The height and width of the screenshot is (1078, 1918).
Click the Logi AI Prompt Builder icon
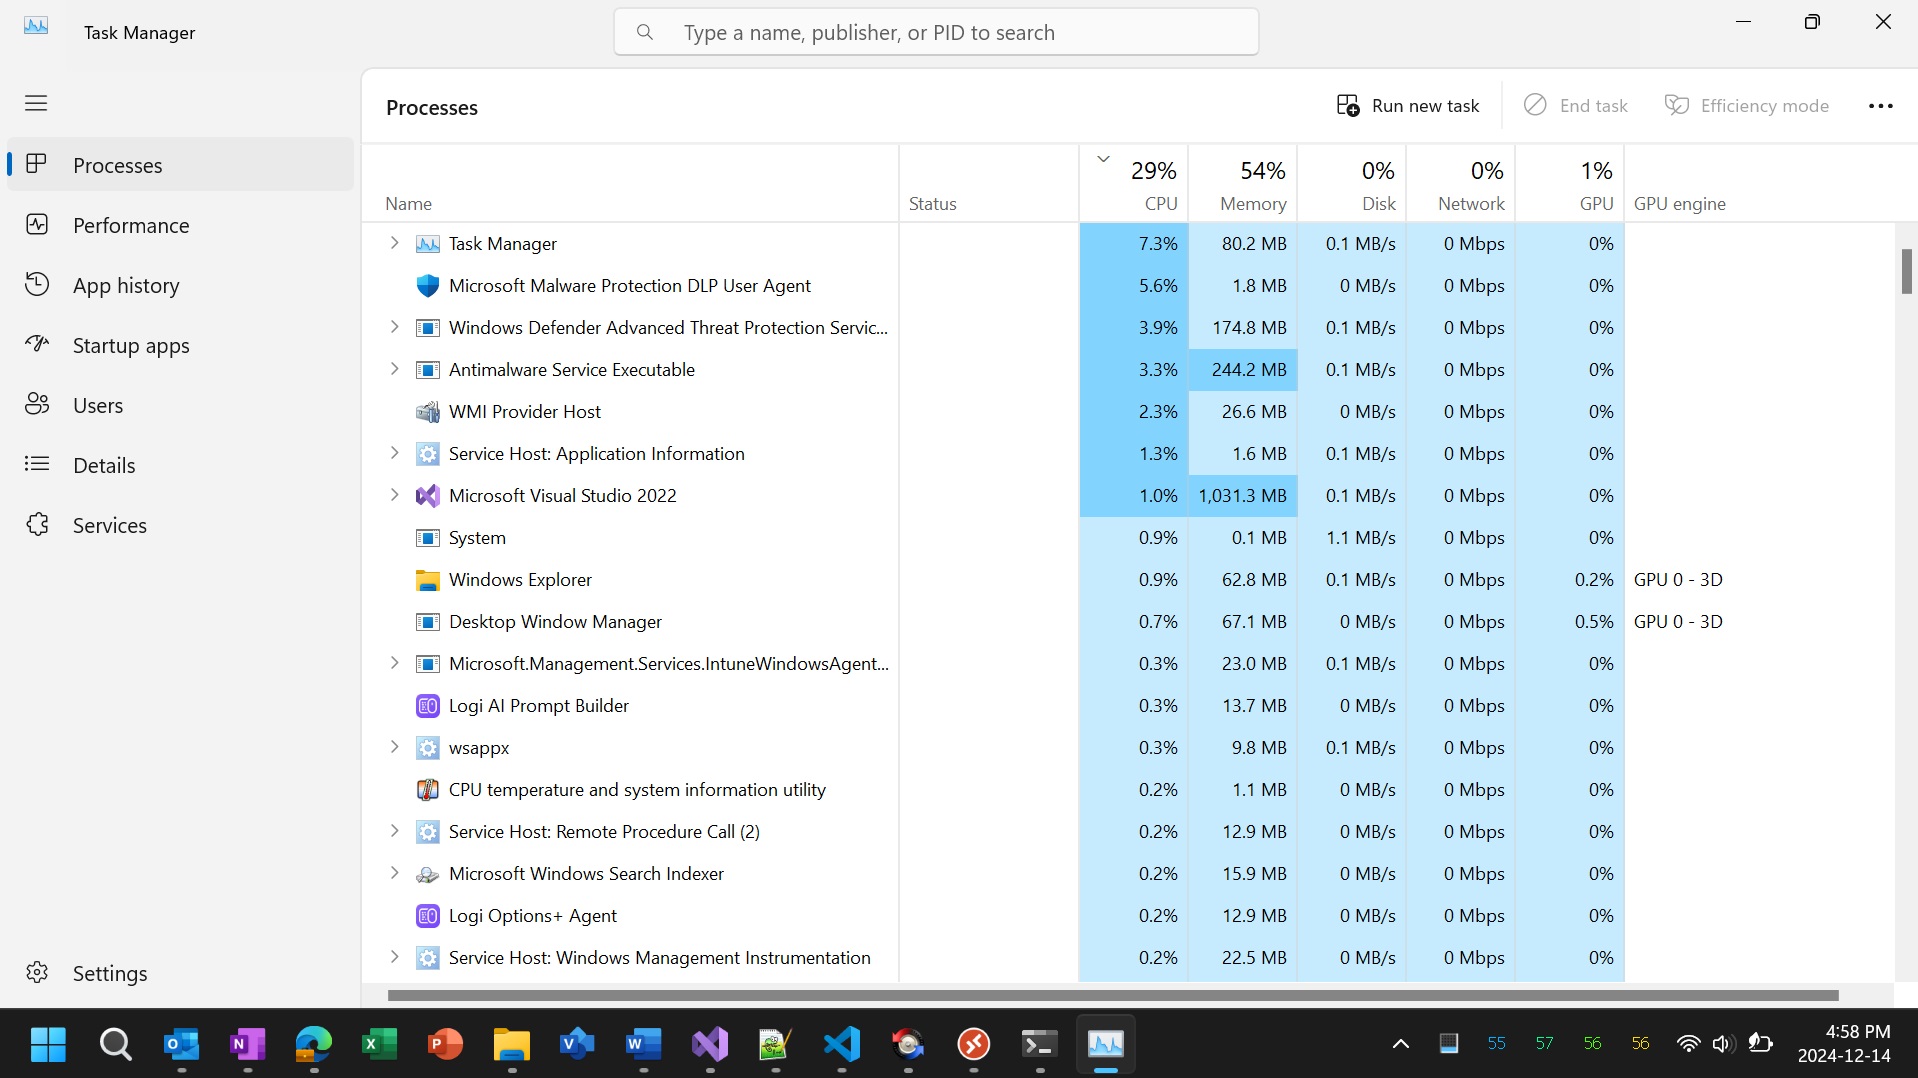427,706
